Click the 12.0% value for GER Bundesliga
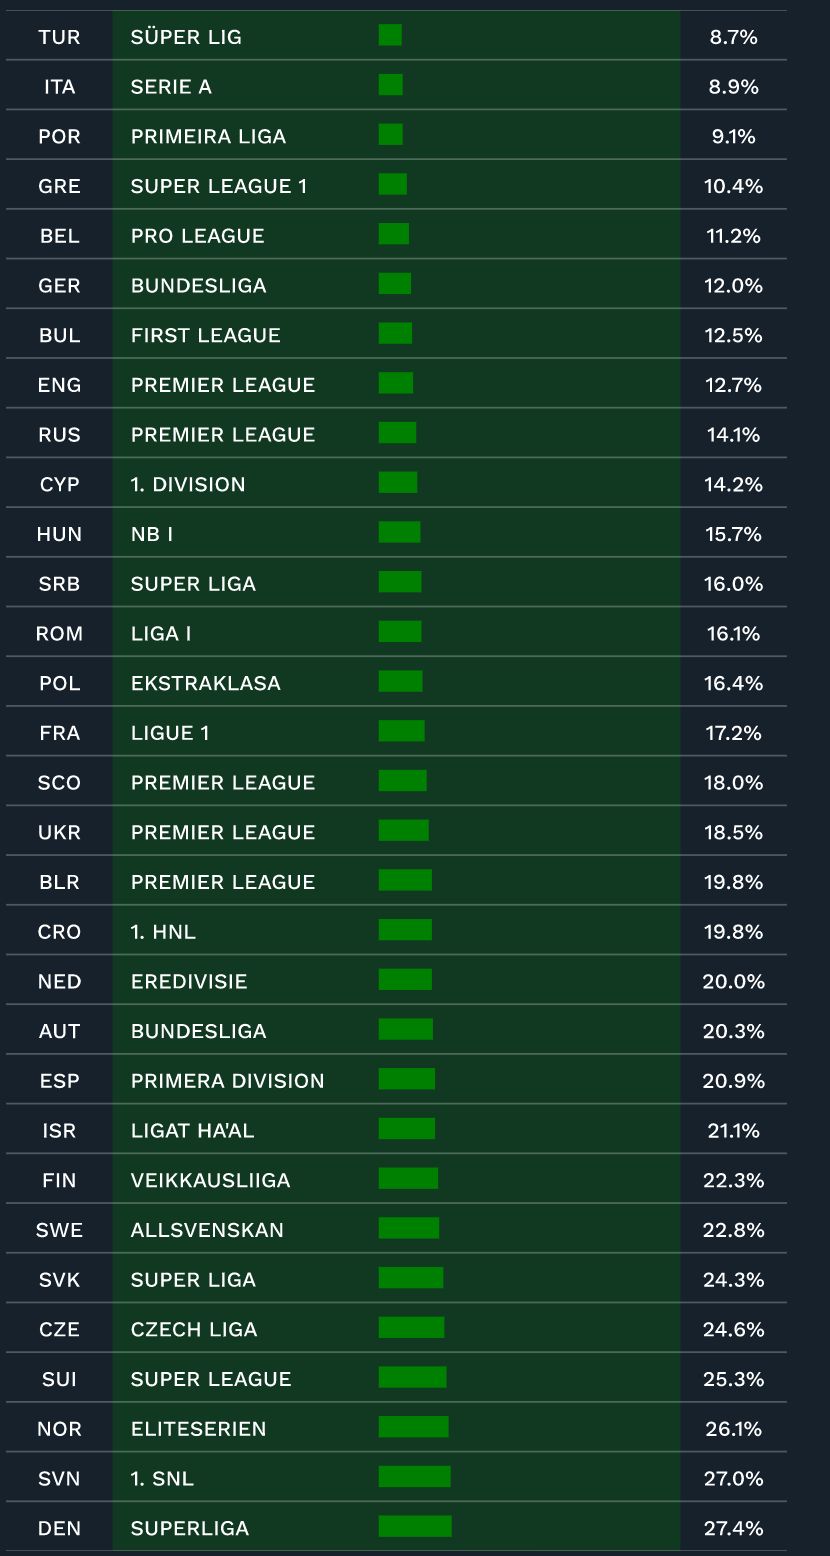Screen dimensions: 830x1556 pyautogui.click(x=733, y=286)
